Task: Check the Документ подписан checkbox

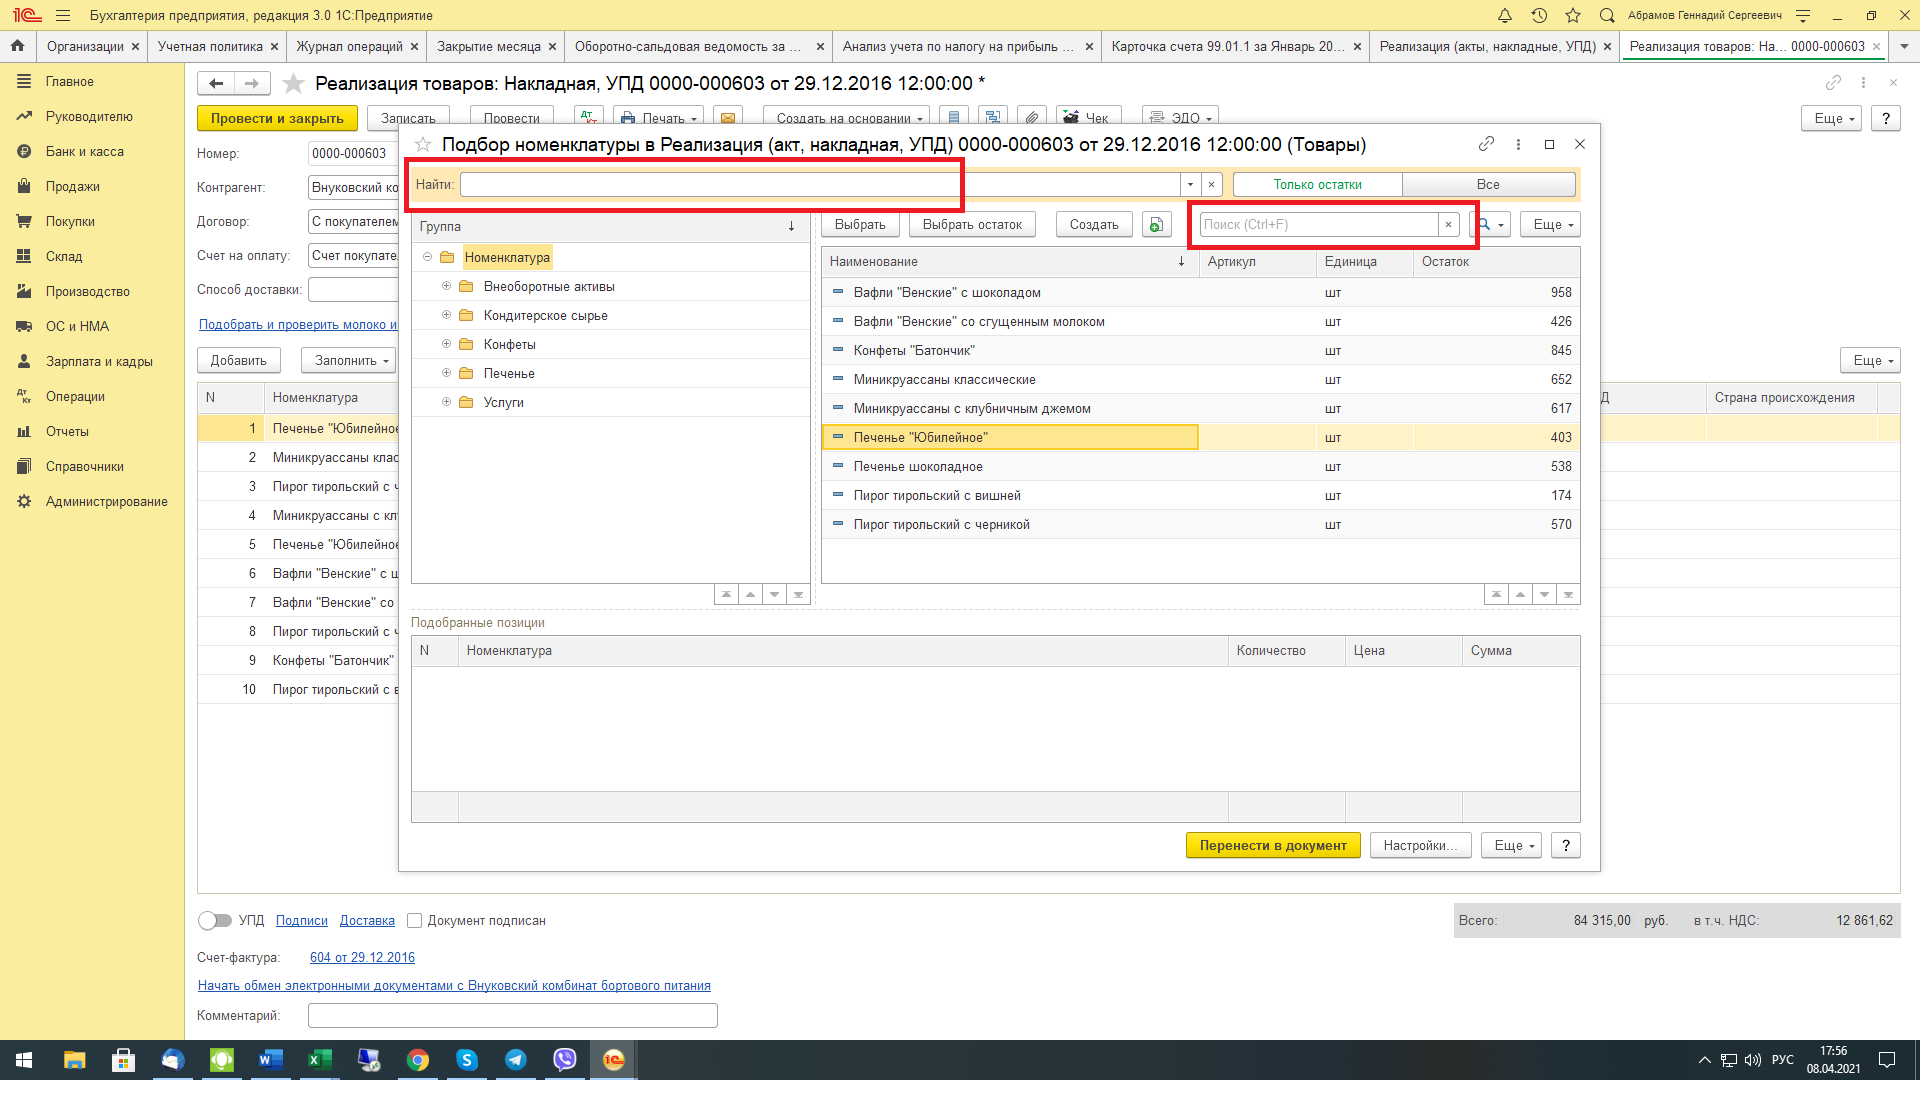Action: coord(414,920)
